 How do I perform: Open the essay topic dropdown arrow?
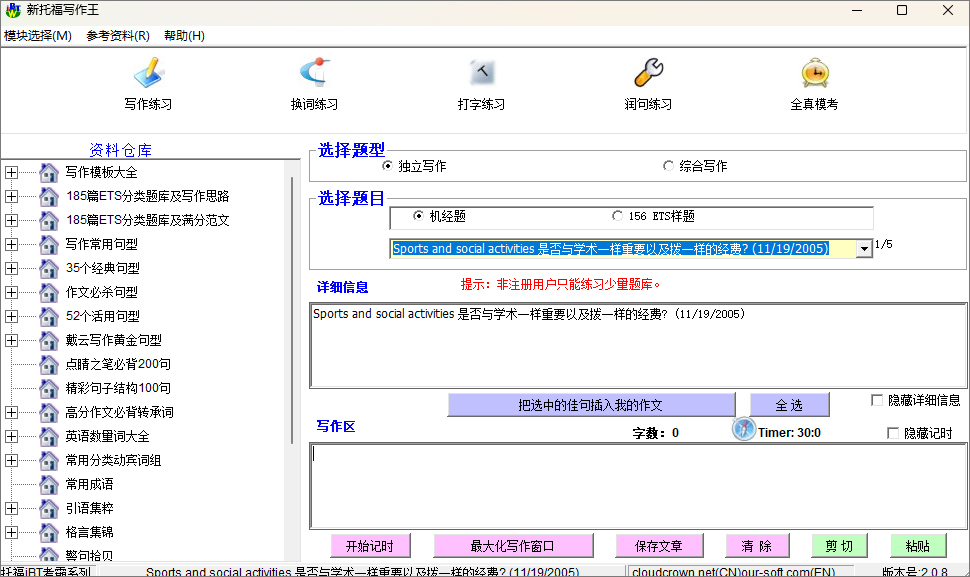(x=865, y=248)
